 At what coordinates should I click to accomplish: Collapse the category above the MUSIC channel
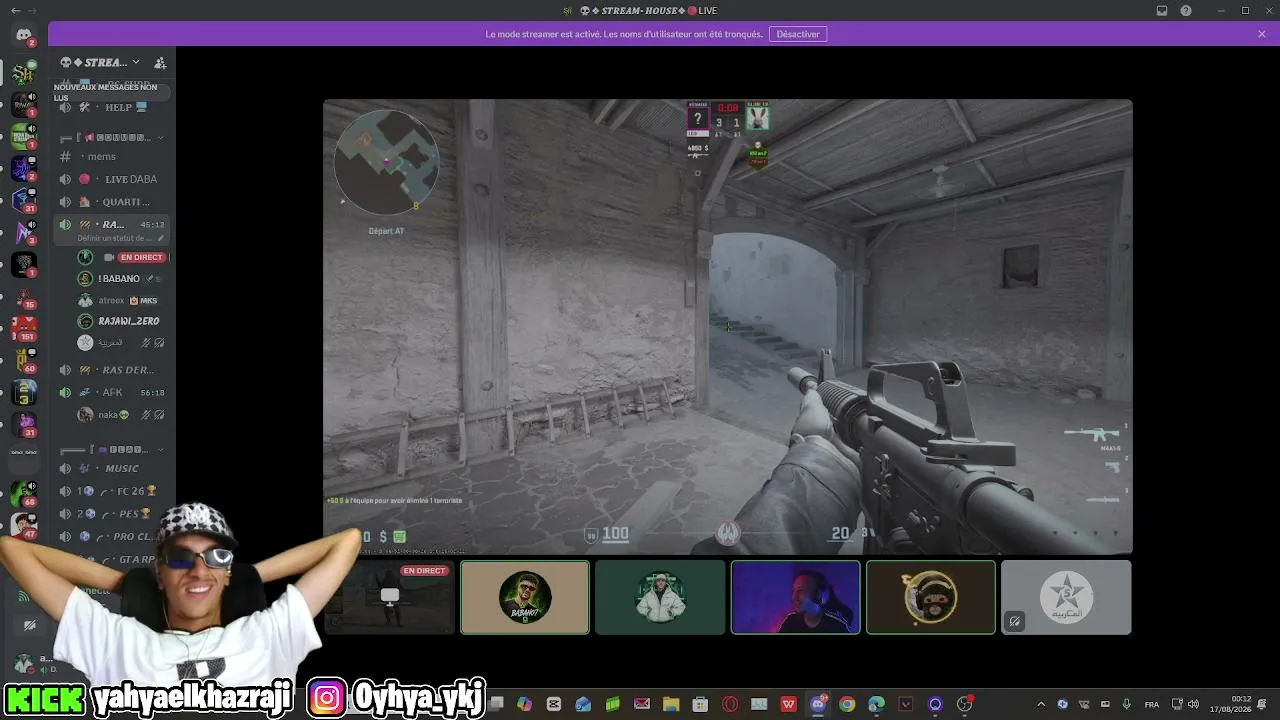click(112, 449)
